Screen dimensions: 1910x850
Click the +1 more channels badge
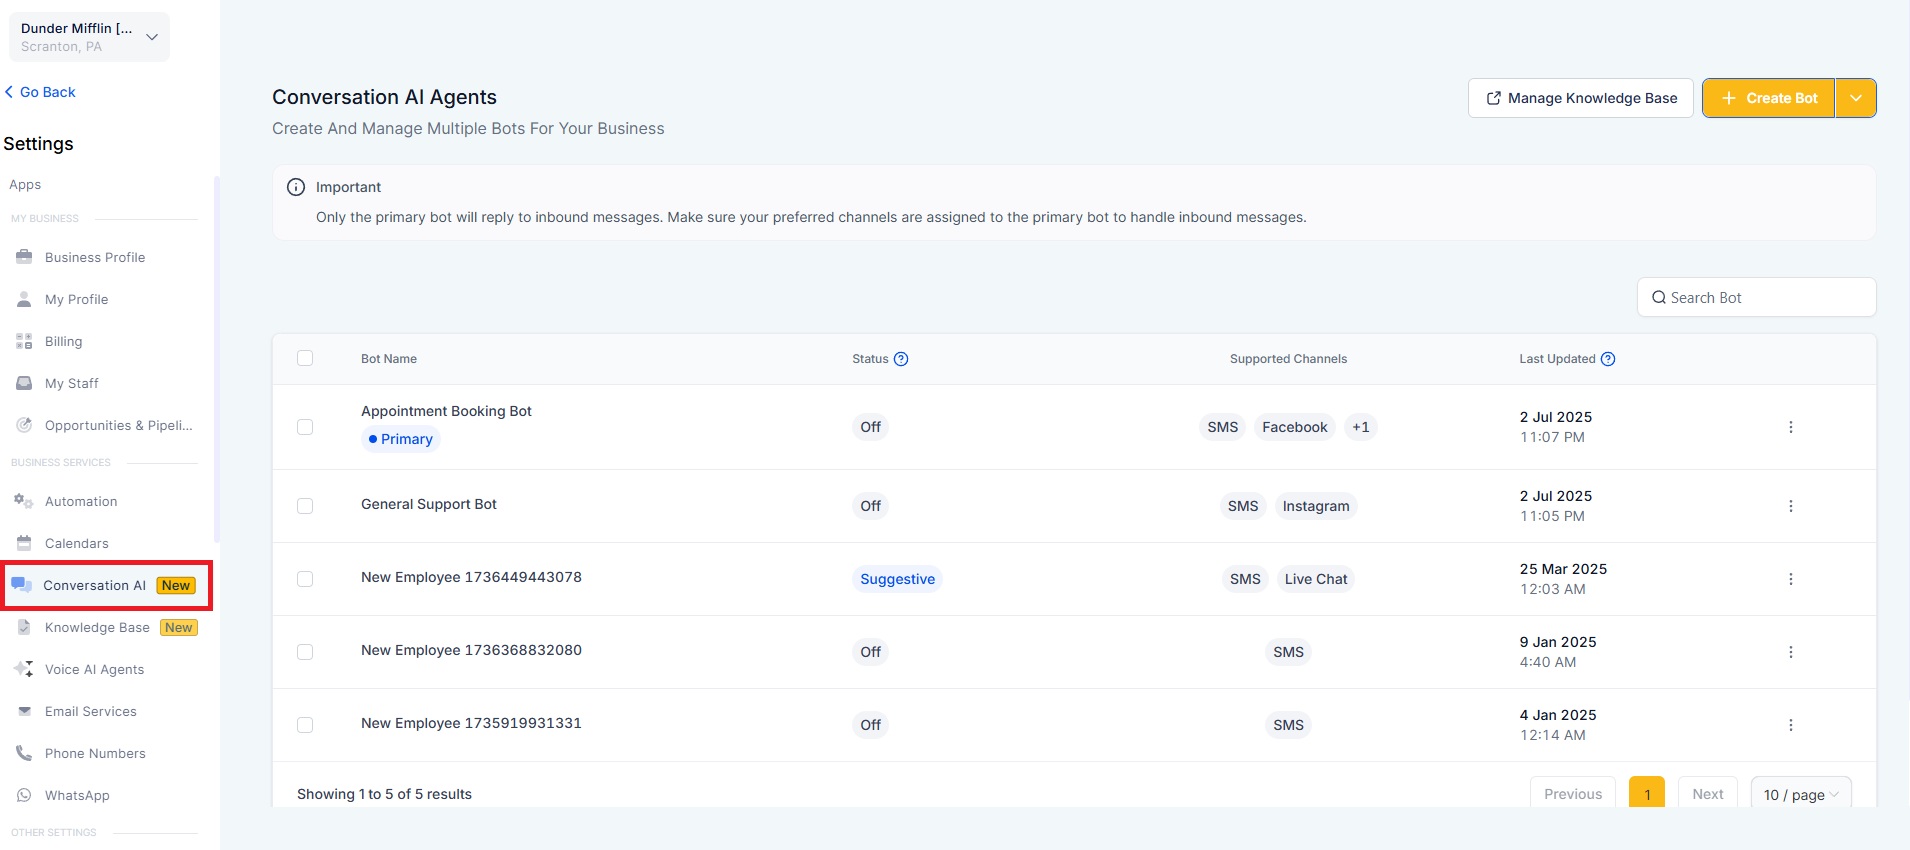pos(1360,427)
